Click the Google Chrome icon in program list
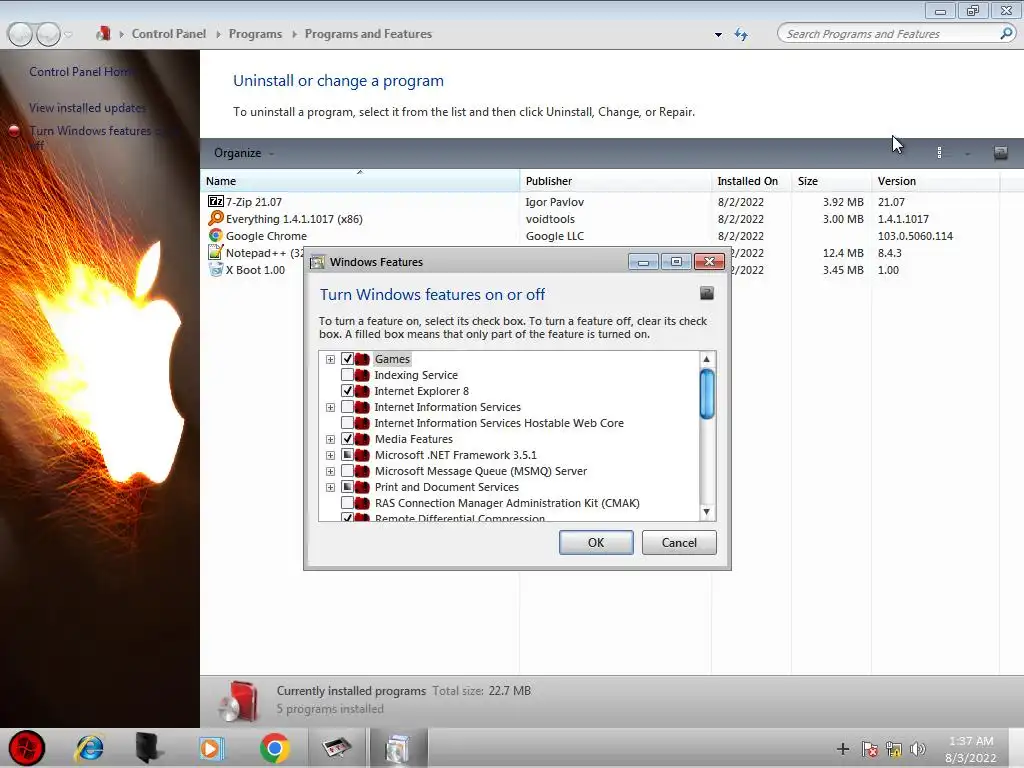Viewport: 1024px width, 768px height. pyautogui.click(x=216, y=236)
